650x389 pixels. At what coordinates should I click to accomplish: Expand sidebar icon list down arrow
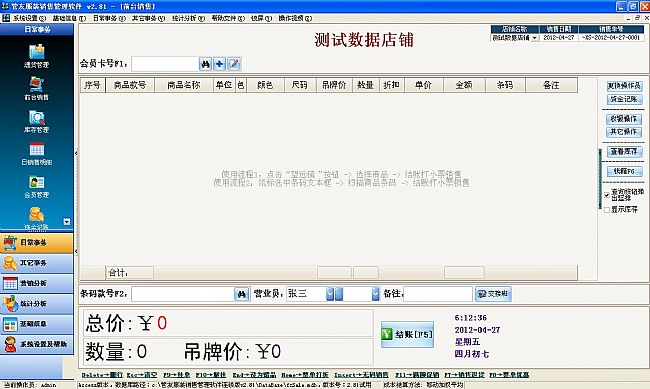67,222
